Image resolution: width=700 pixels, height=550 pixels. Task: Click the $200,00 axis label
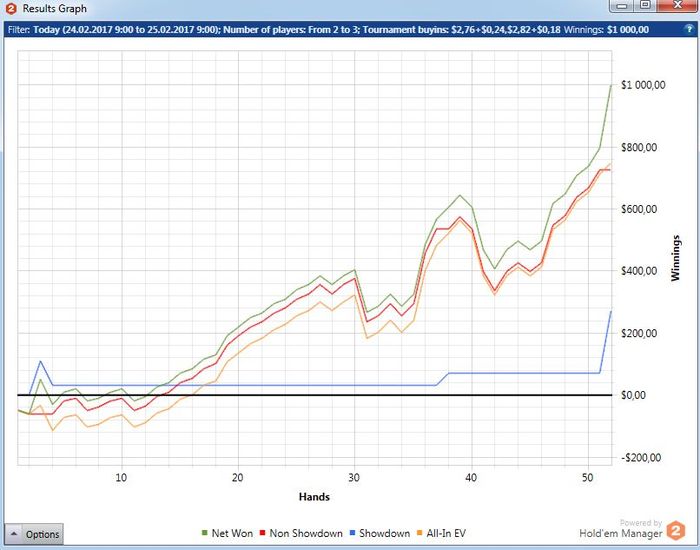[x=639, y=333]
